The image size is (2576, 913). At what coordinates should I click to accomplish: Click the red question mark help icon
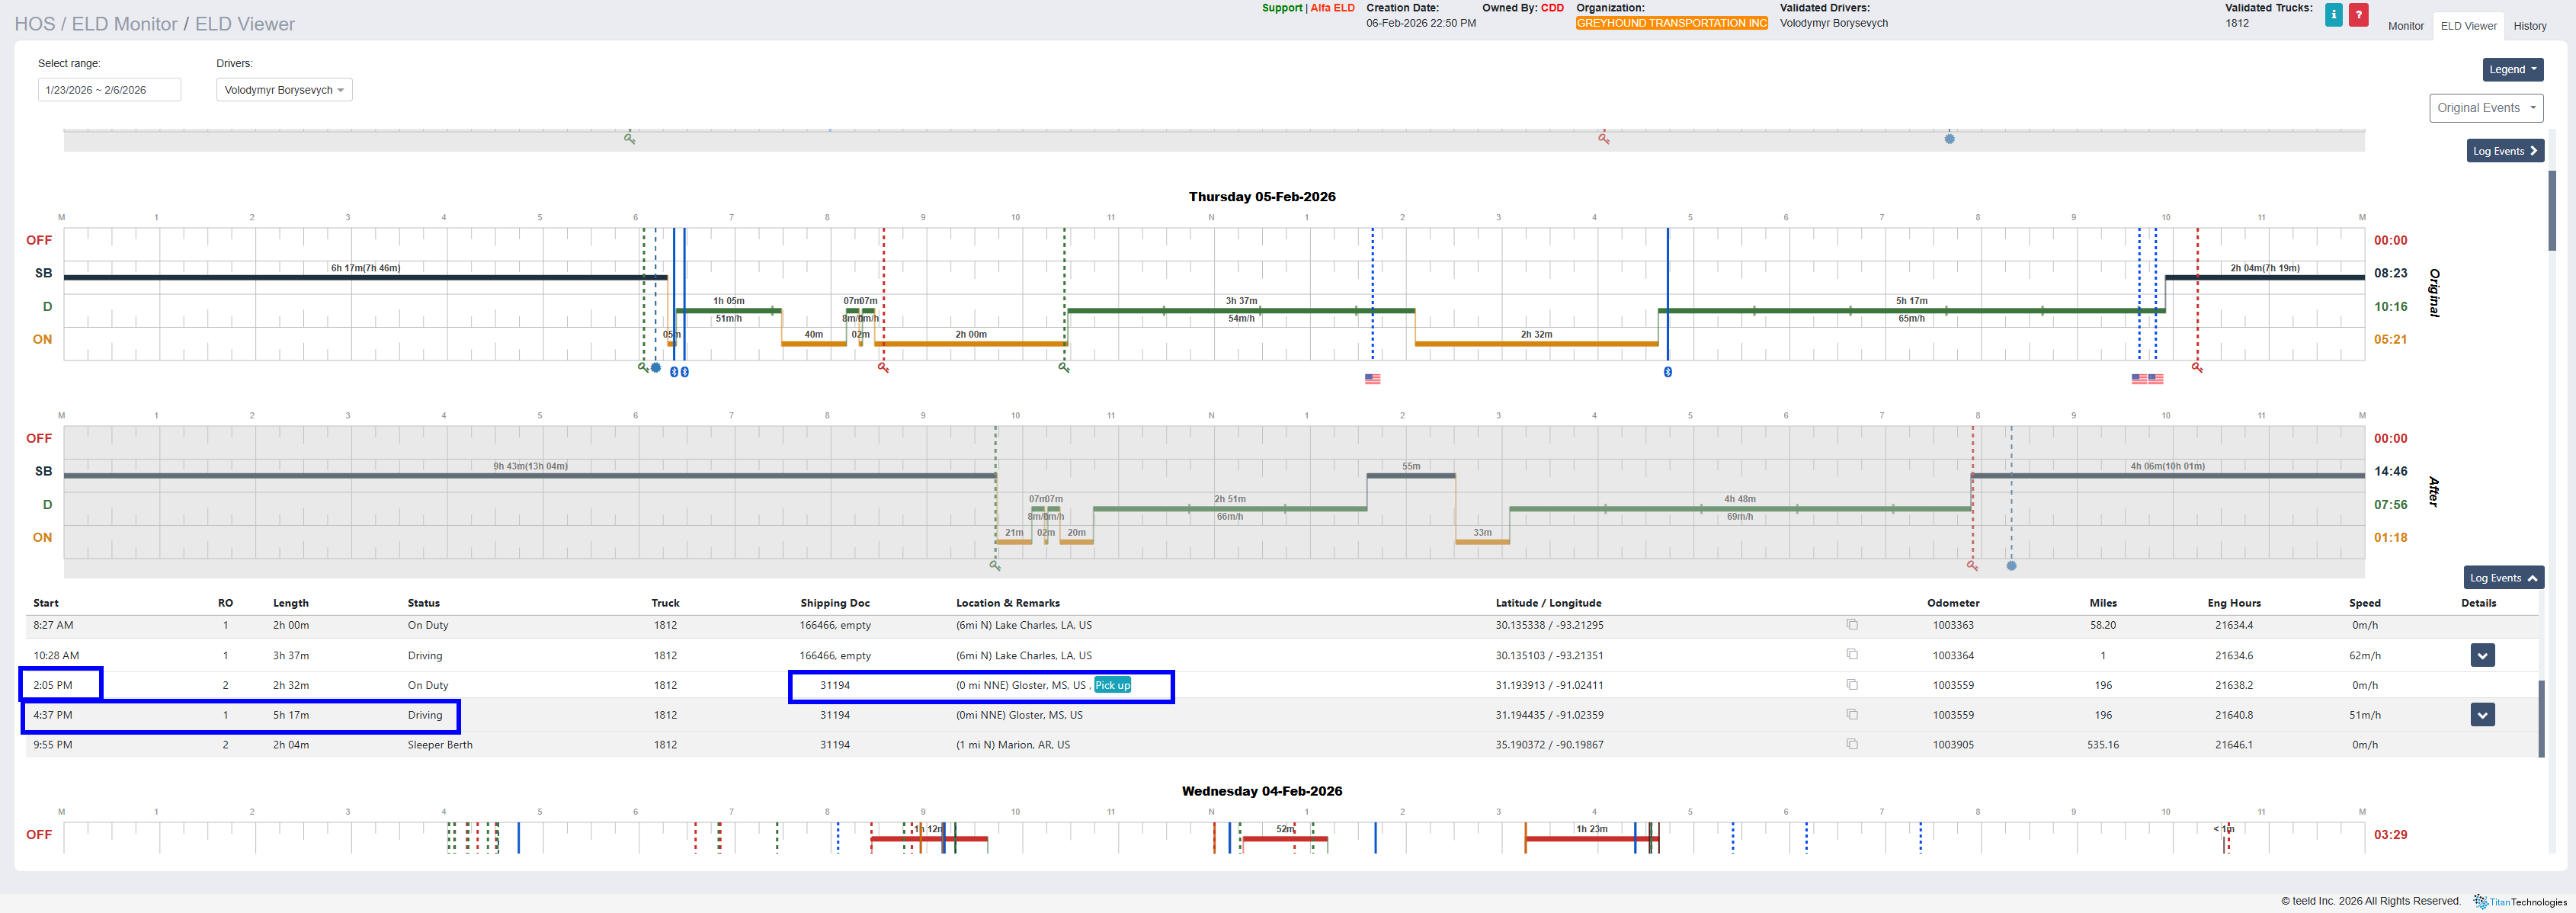2358,15
